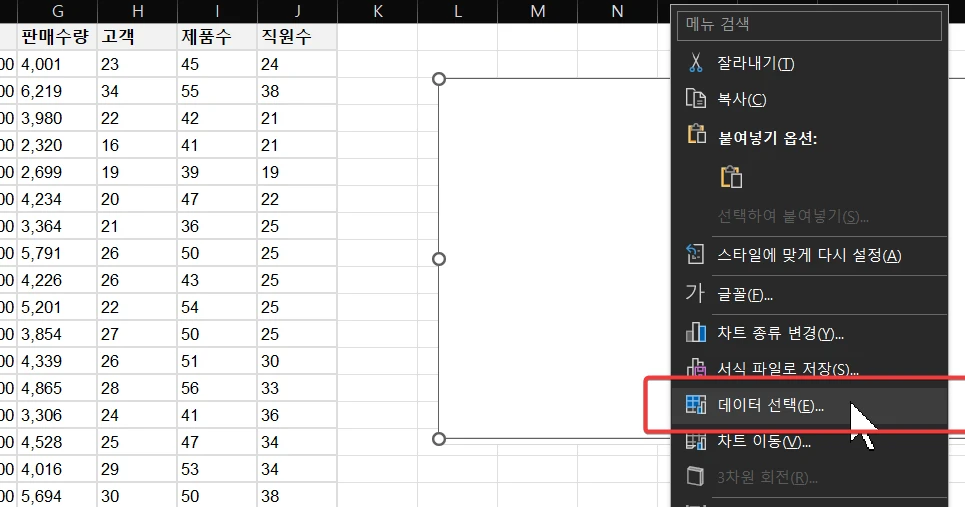Click inside the 메뉴 검색 search box

810,25
